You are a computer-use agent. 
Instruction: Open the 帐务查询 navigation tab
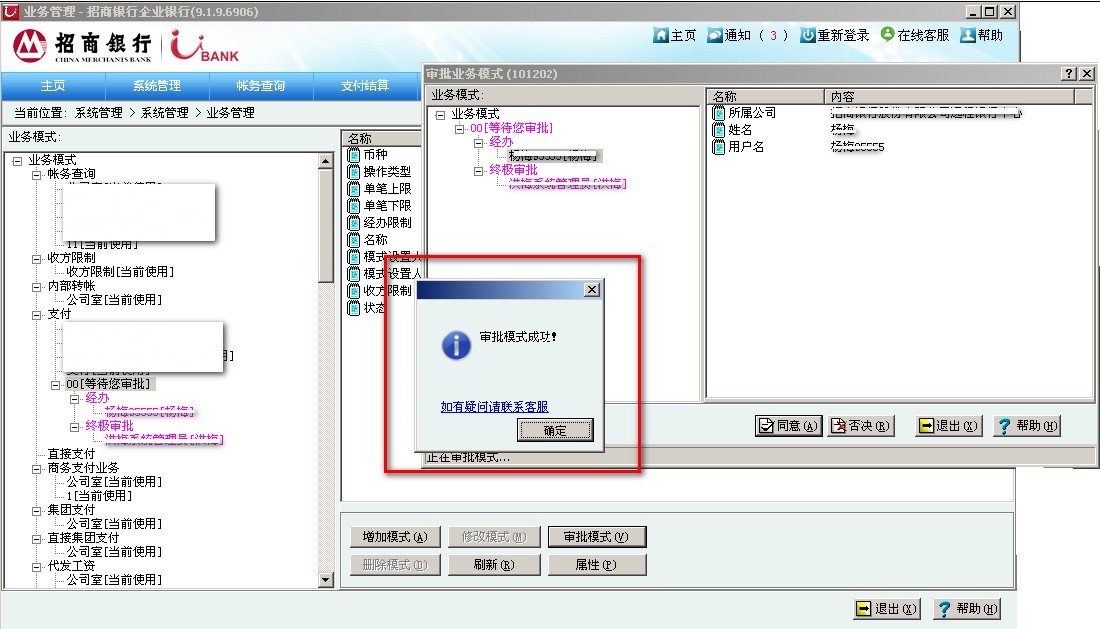click(x=261, y=86)
